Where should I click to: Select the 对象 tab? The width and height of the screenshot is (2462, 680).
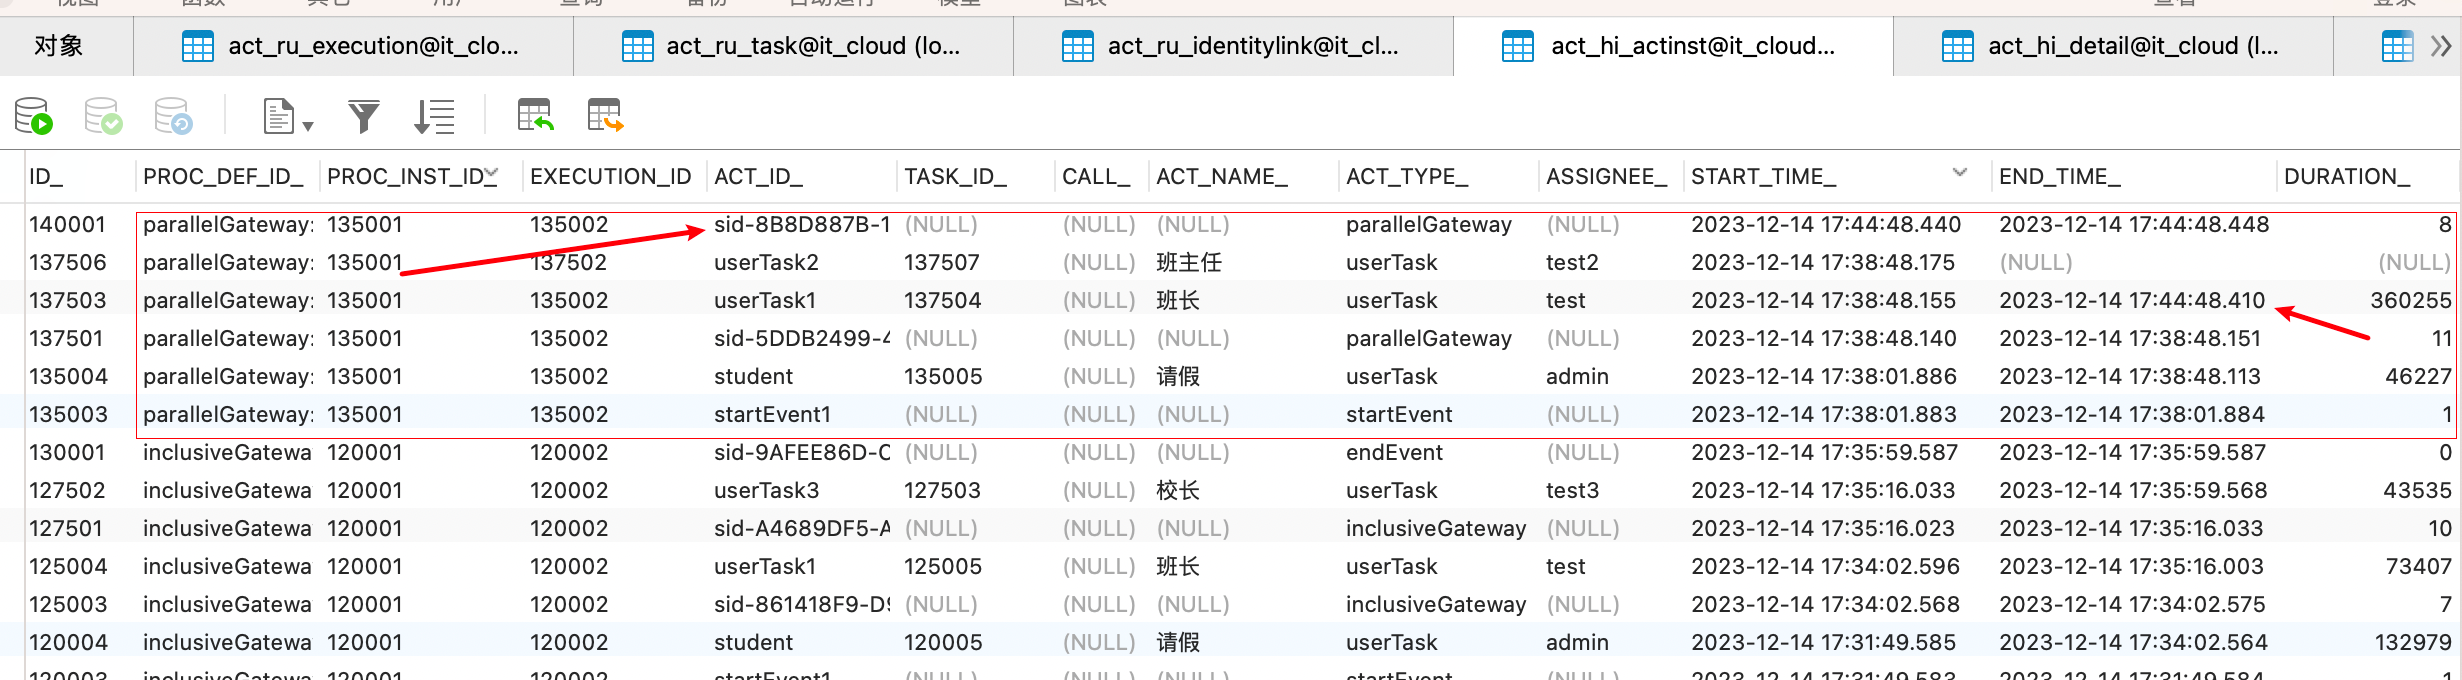(x=59, y=46)
